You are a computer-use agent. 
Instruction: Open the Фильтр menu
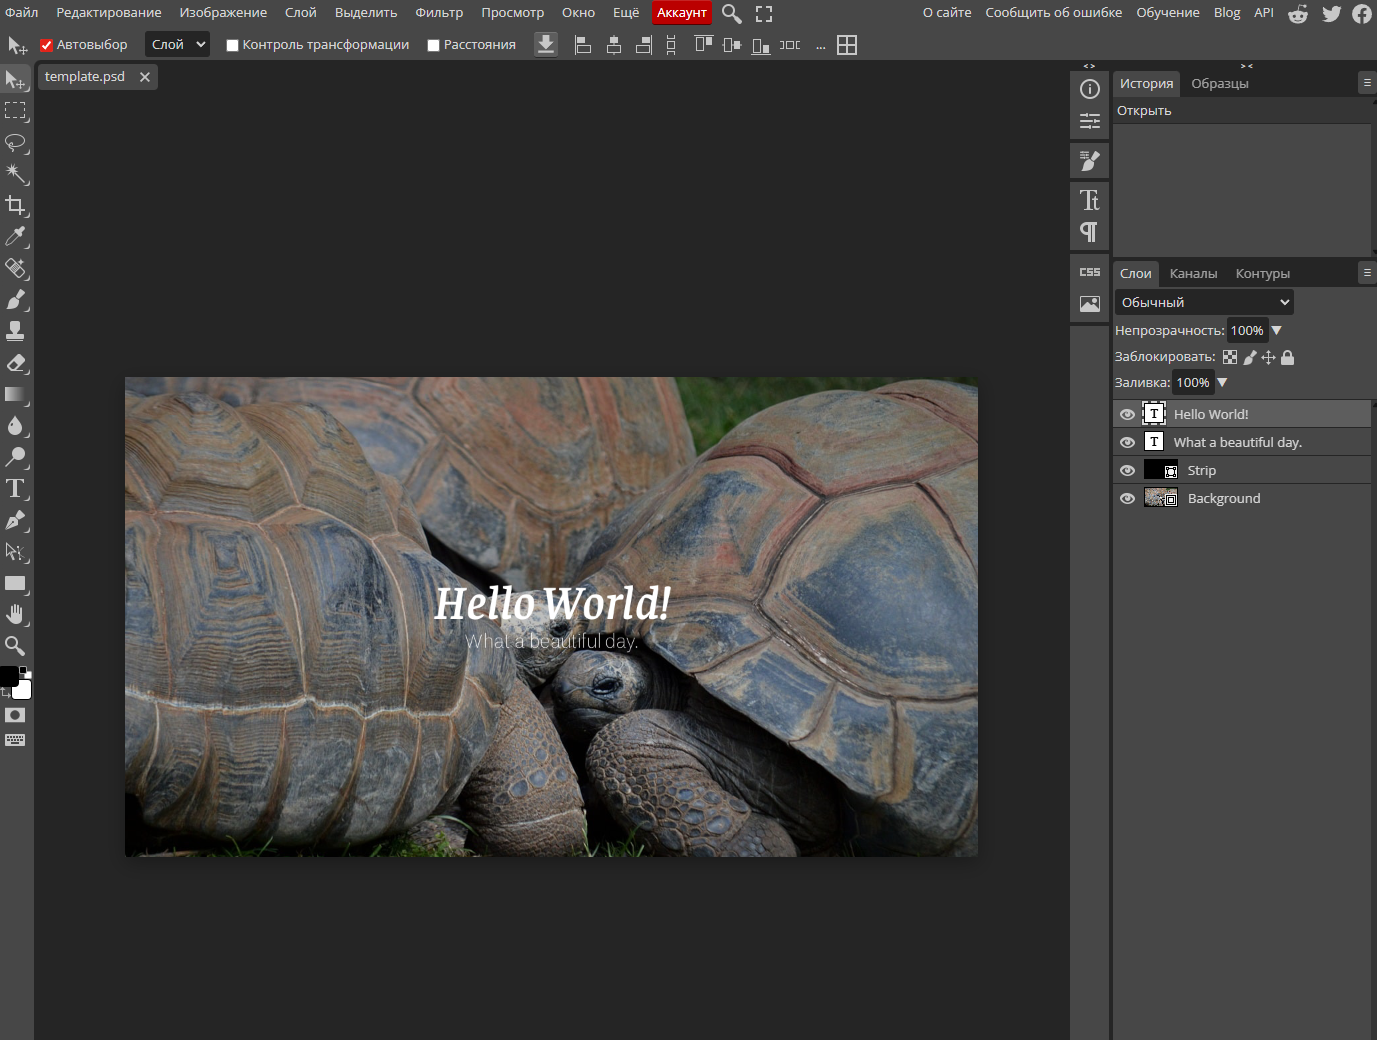pyautogui.click(x=439, y=12)
